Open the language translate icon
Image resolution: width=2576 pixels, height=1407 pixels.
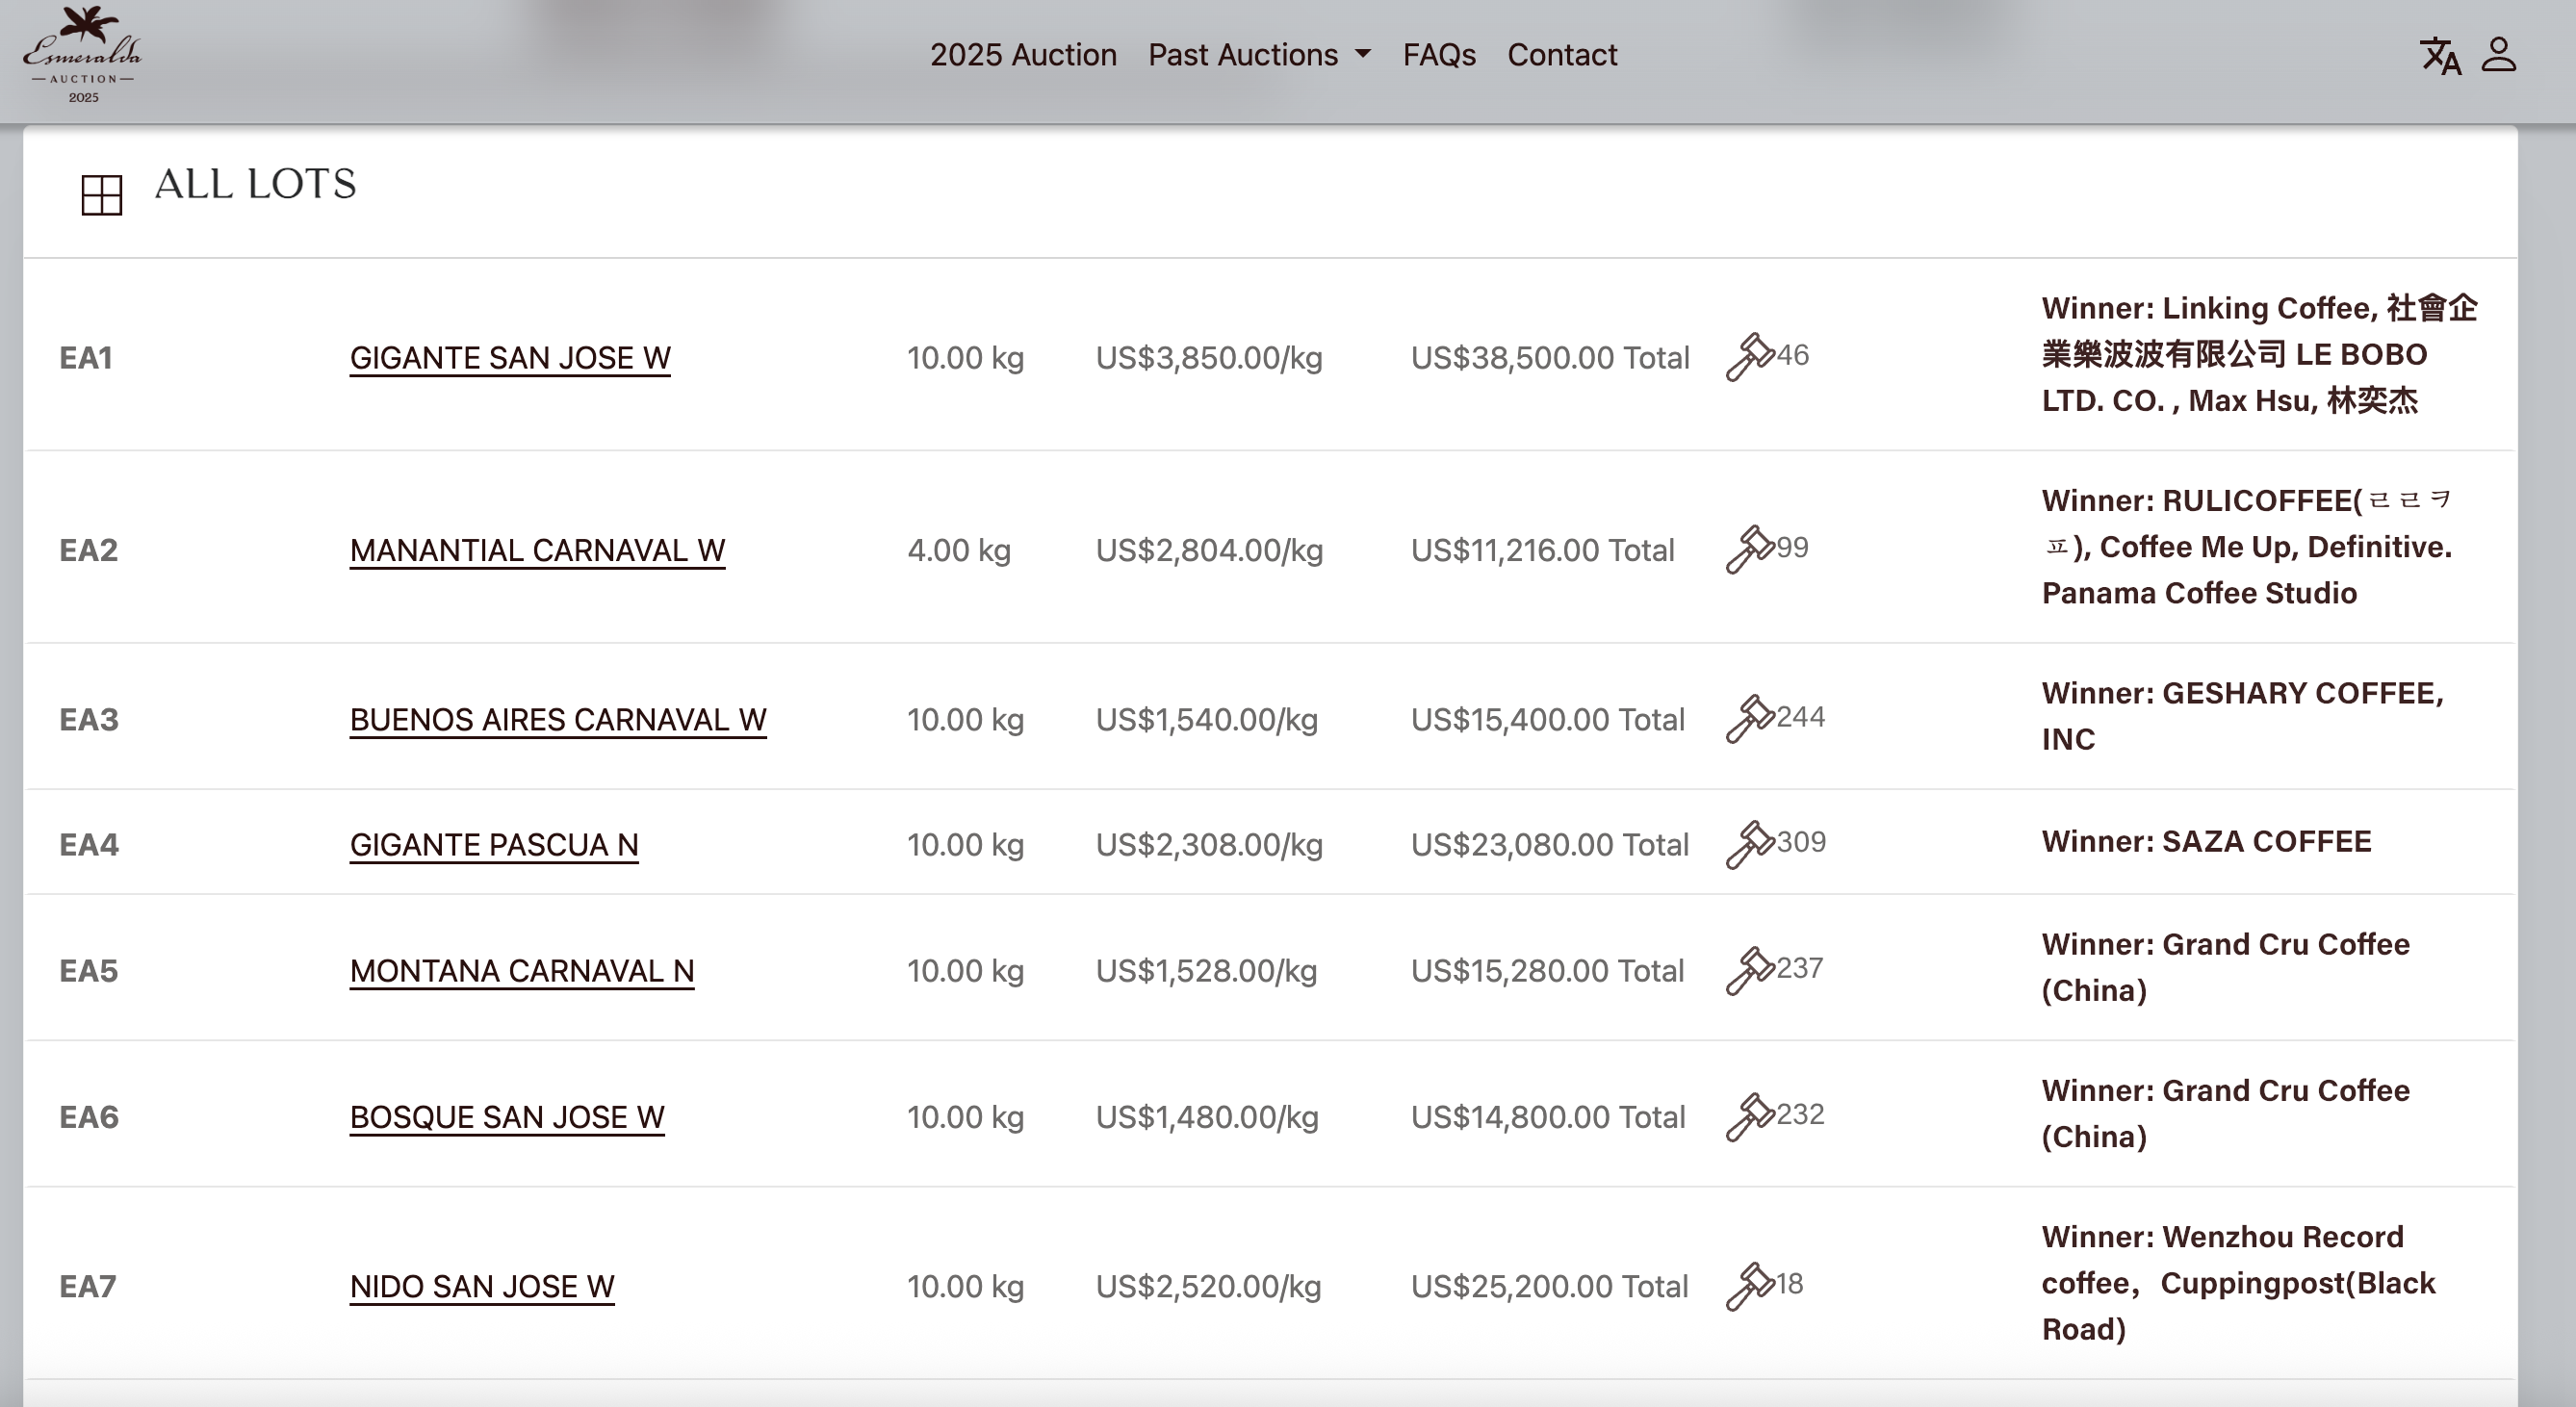(2440, 56)
